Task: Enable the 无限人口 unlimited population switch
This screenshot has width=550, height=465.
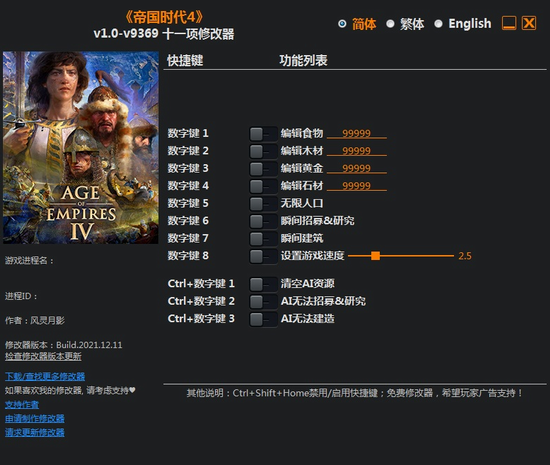Action: point(263,203)
